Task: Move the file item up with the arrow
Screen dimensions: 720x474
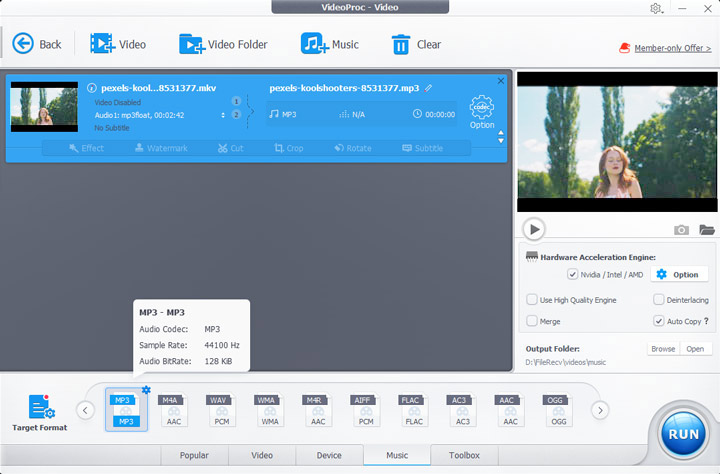Action: pyautogui.click(x=501, y=133)
